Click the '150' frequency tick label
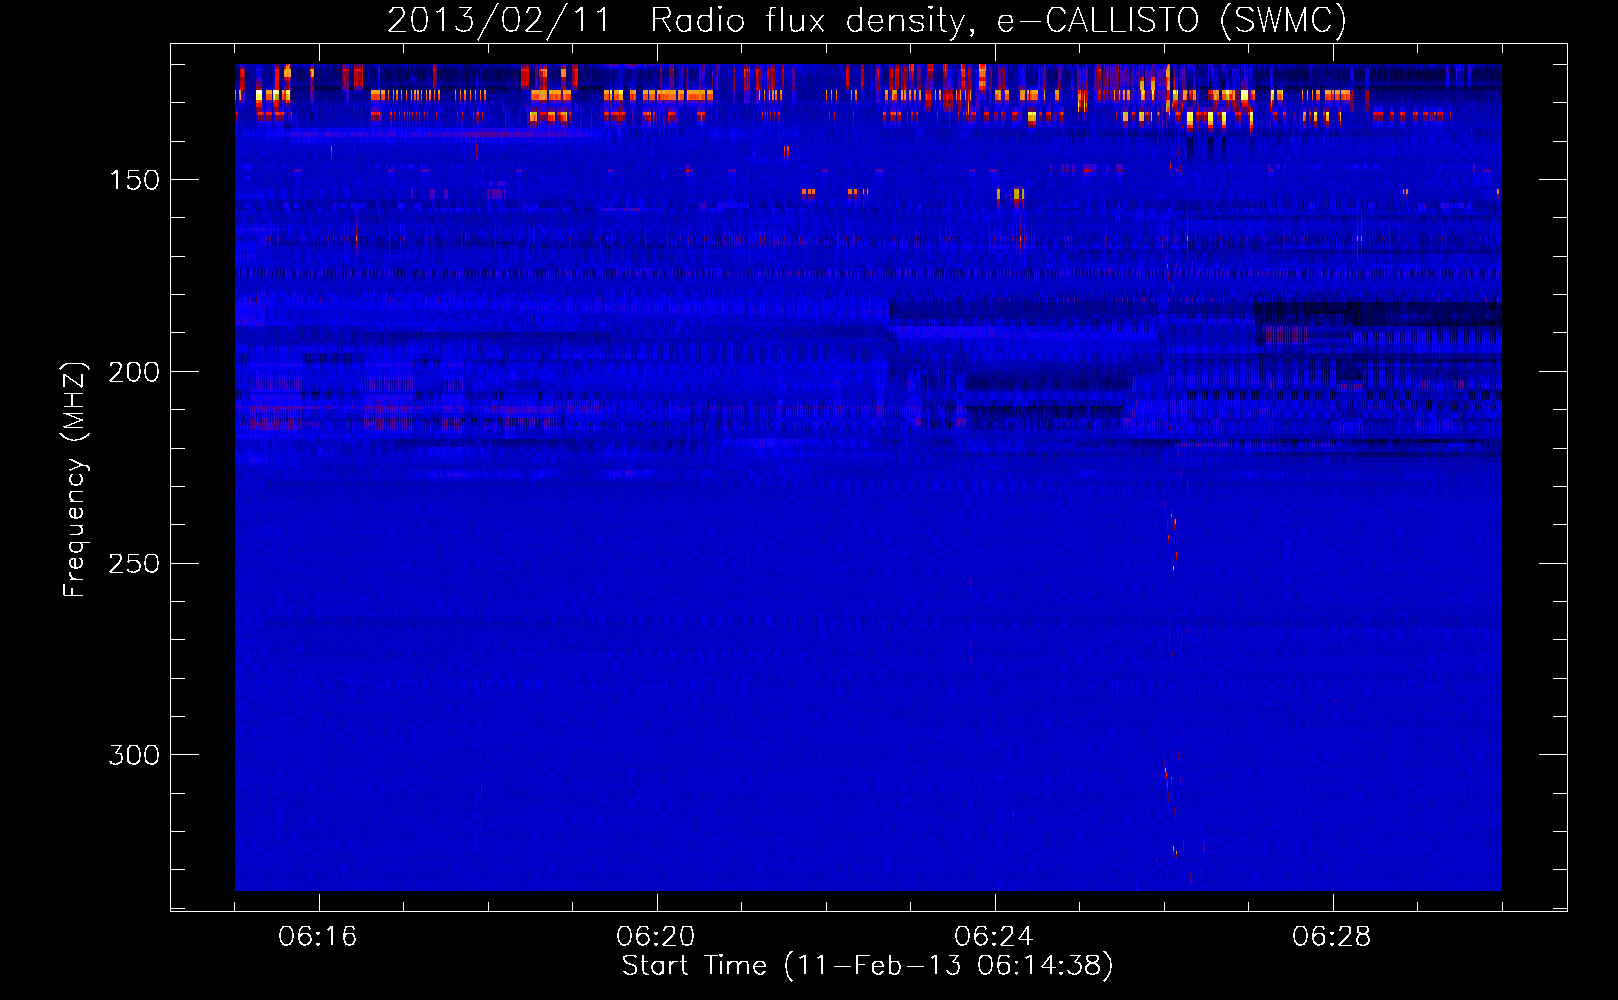1618x1000 pixels. pyautogui.click(x=134, y=180)
